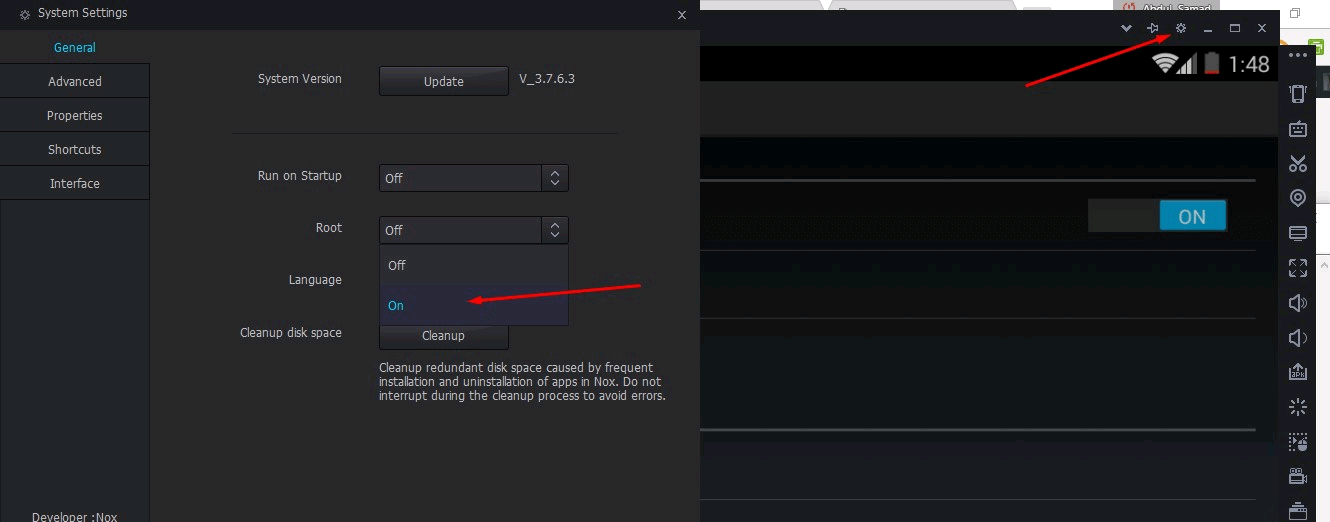
Task: Click the V_3.7.6.3 version text
Action: coord(547,79)
